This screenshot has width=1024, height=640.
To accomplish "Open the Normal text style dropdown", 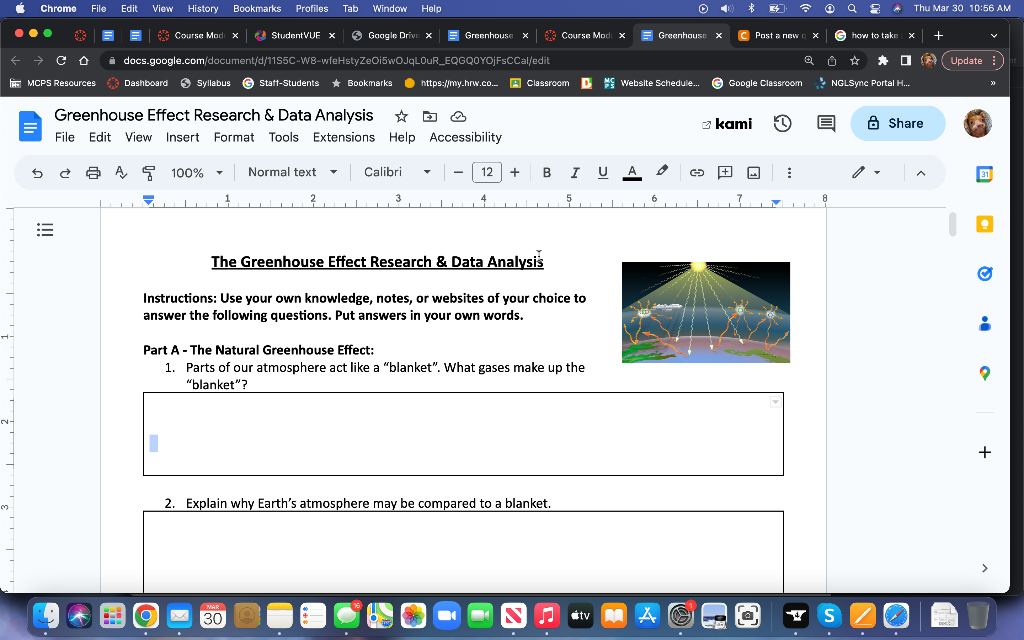I will (x=292, y=172).
